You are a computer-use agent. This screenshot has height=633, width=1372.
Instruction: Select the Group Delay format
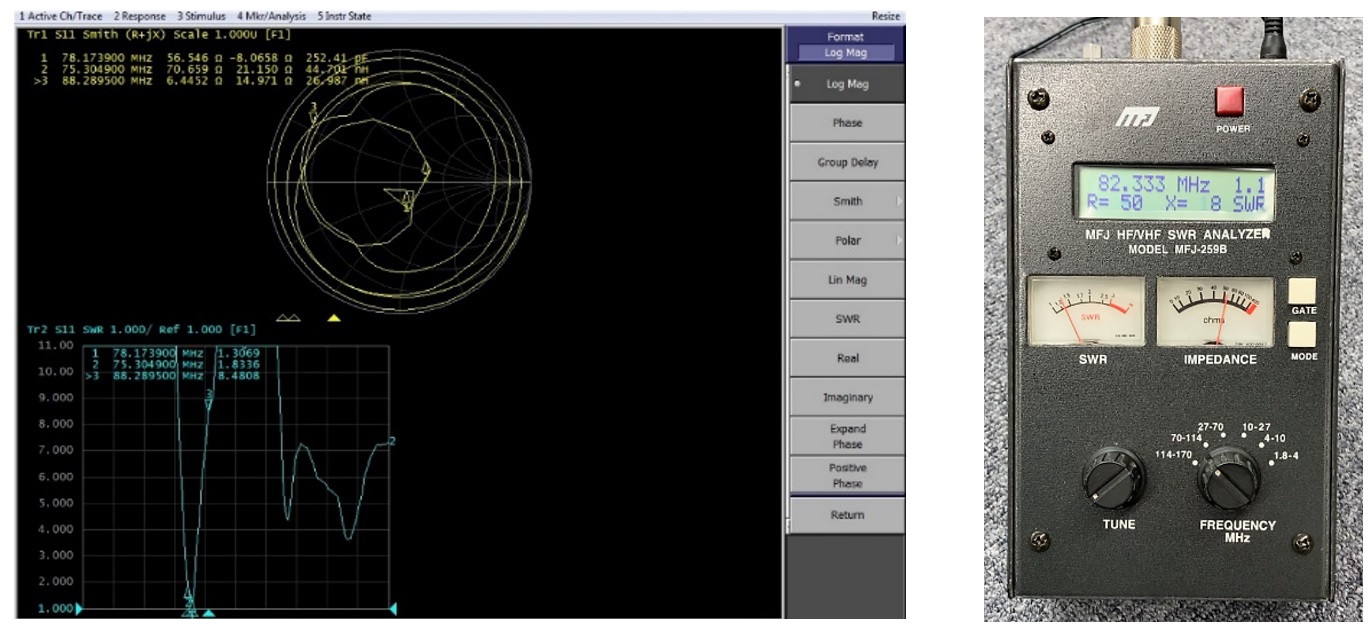(x=846, y=162)
